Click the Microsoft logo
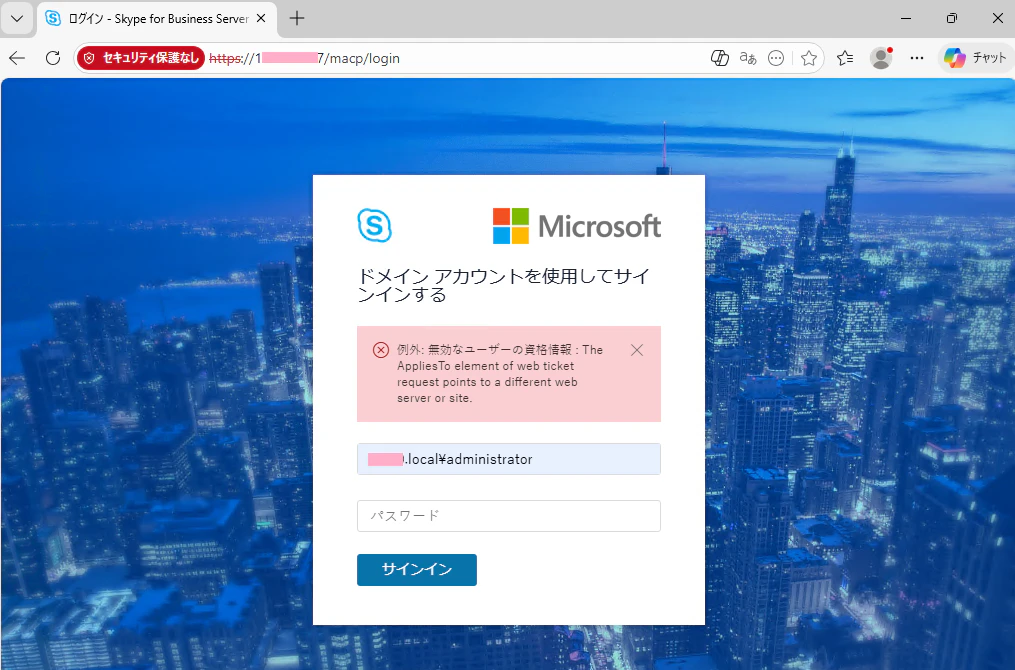The image size is (1015, 670). tap(577, 226)
